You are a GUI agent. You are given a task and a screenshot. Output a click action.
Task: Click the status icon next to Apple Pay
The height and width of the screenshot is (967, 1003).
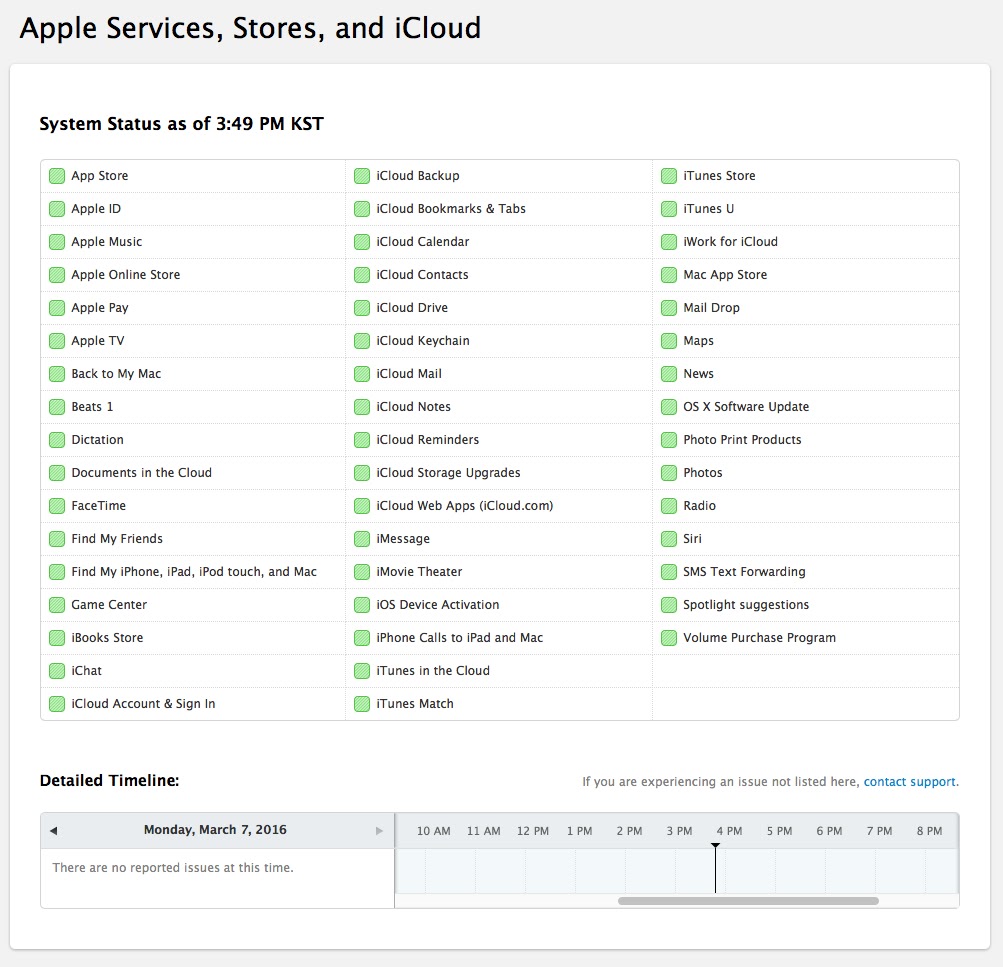tap(57, 308)
